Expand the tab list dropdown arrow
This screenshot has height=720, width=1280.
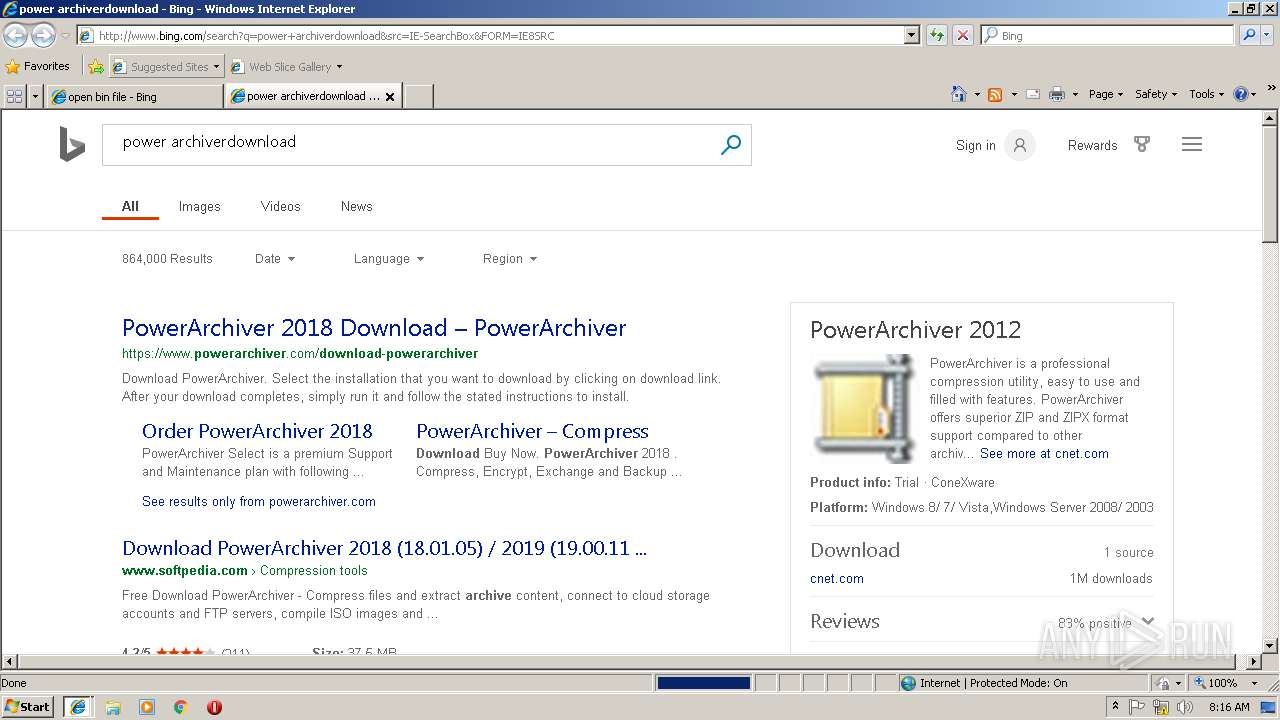click(36, 96)
